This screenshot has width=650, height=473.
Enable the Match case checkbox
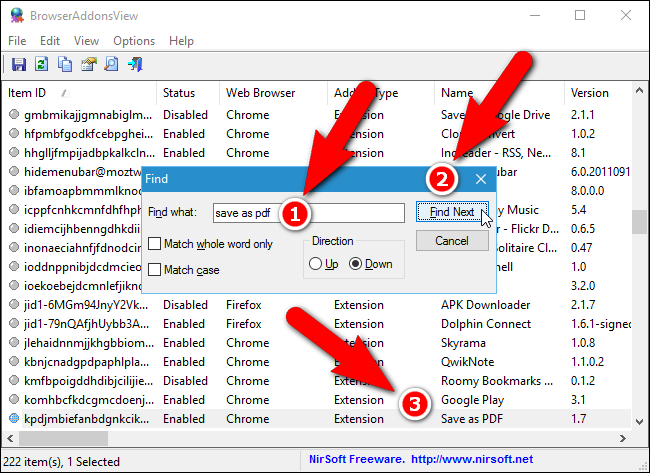[155, 269]
